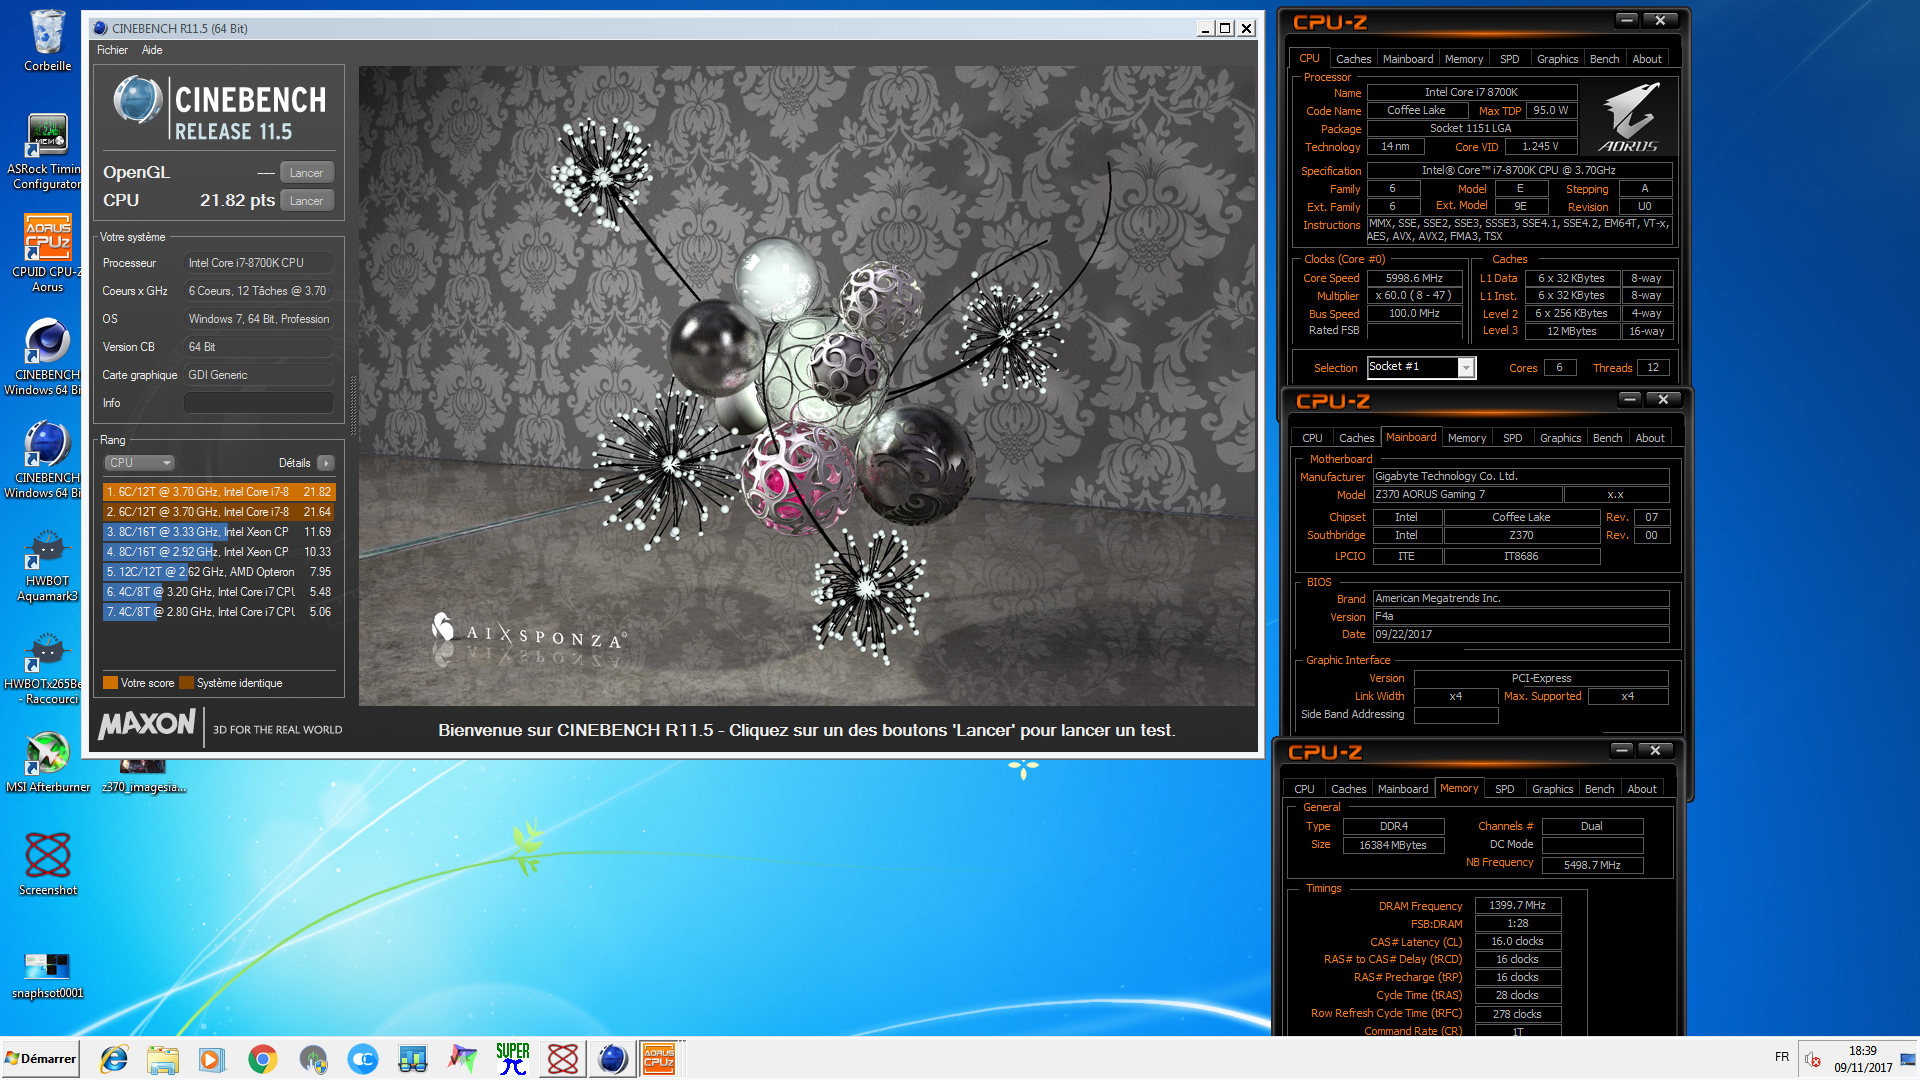This screenshot has width=1920, height=1080.
Task: Click the empty Info field in Cinebench
Action: pos(258,403)
